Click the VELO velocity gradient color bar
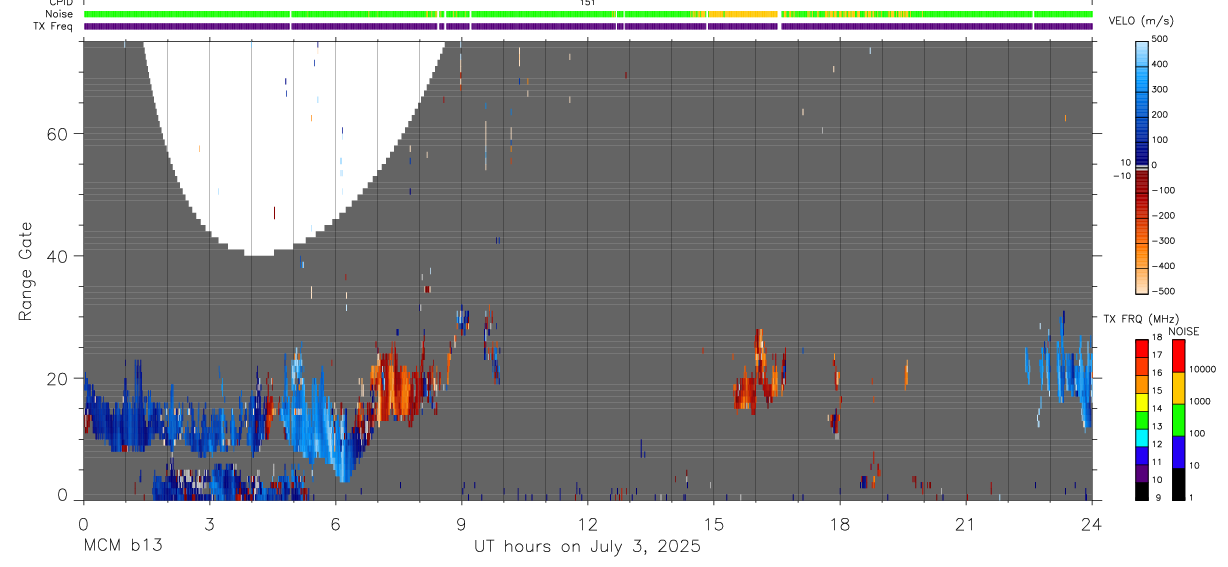 [1142, 166]
